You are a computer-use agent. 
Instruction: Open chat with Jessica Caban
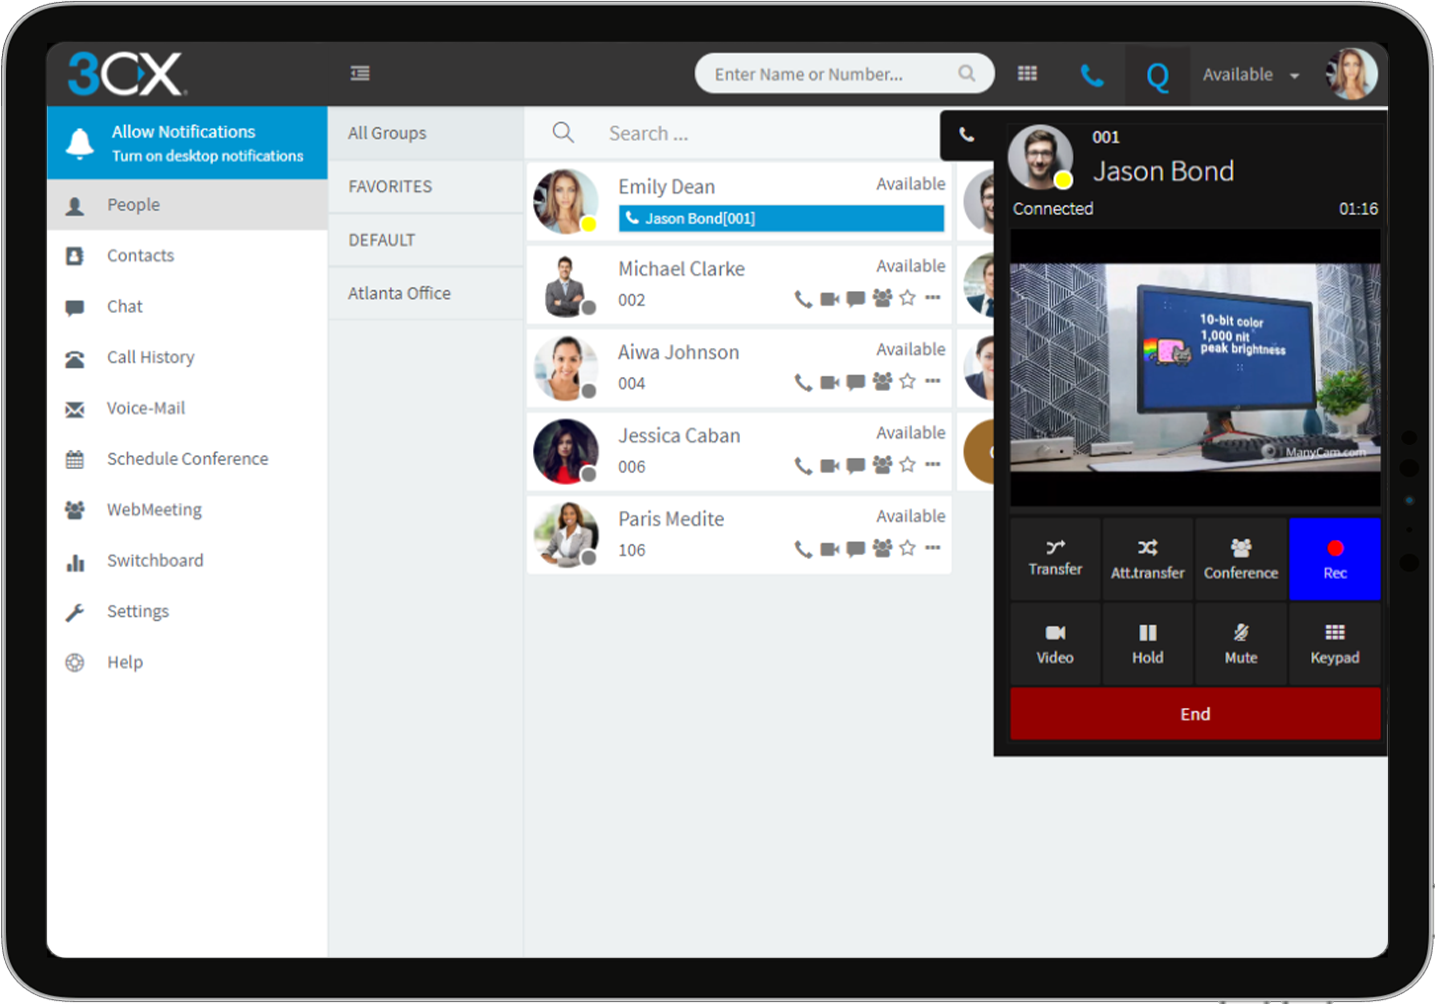pyautogui.click(x=856, y=465)
